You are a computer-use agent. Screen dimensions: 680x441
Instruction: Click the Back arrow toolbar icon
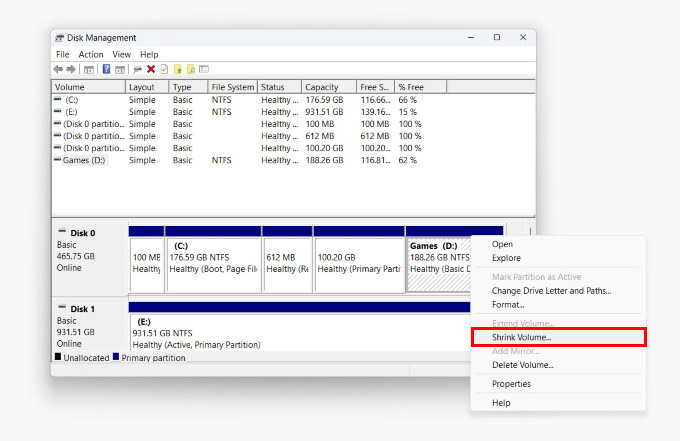(58, 69)
